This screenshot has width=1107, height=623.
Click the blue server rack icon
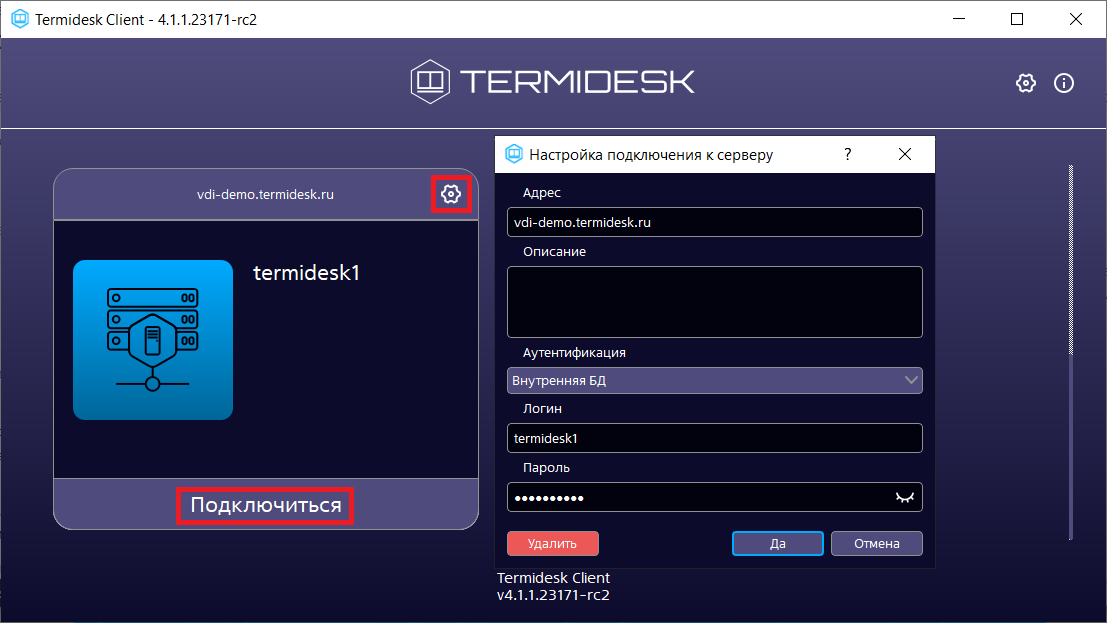153,339
